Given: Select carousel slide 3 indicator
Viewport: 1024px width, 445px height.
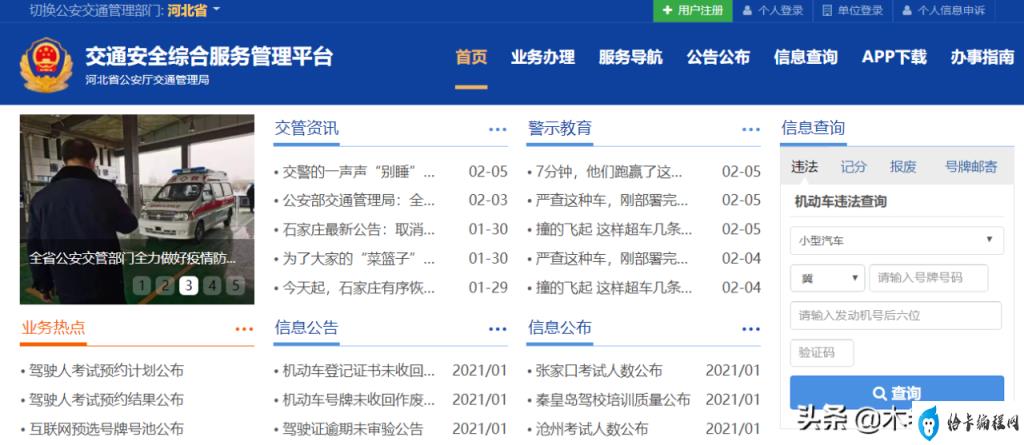Looking at the screenshot, I should click(x=189, y=286).
